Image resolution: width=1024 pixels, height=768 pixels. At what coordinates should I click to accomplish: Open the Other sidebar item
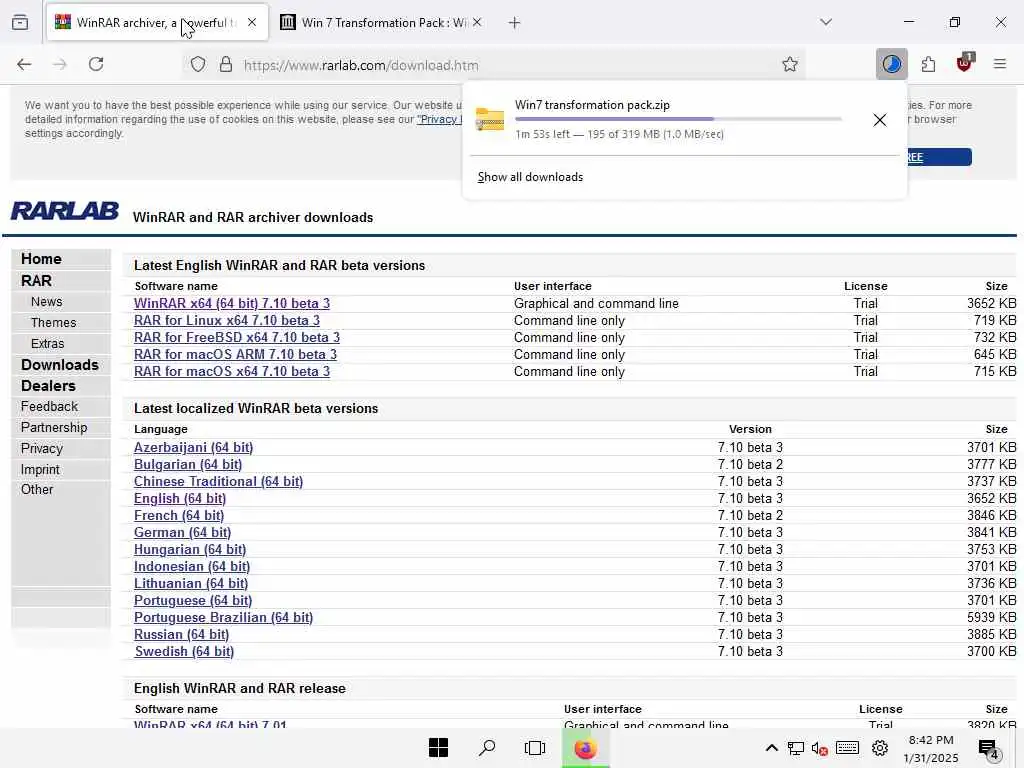(x=37, y=489)
